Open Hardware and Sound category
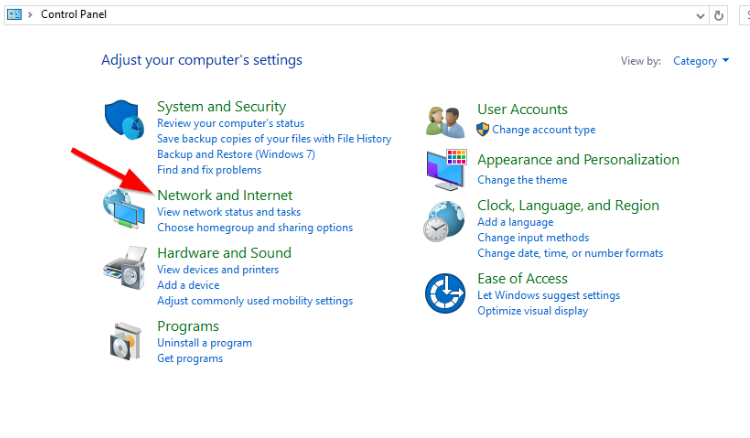750x438 pixels. [224, 252]
